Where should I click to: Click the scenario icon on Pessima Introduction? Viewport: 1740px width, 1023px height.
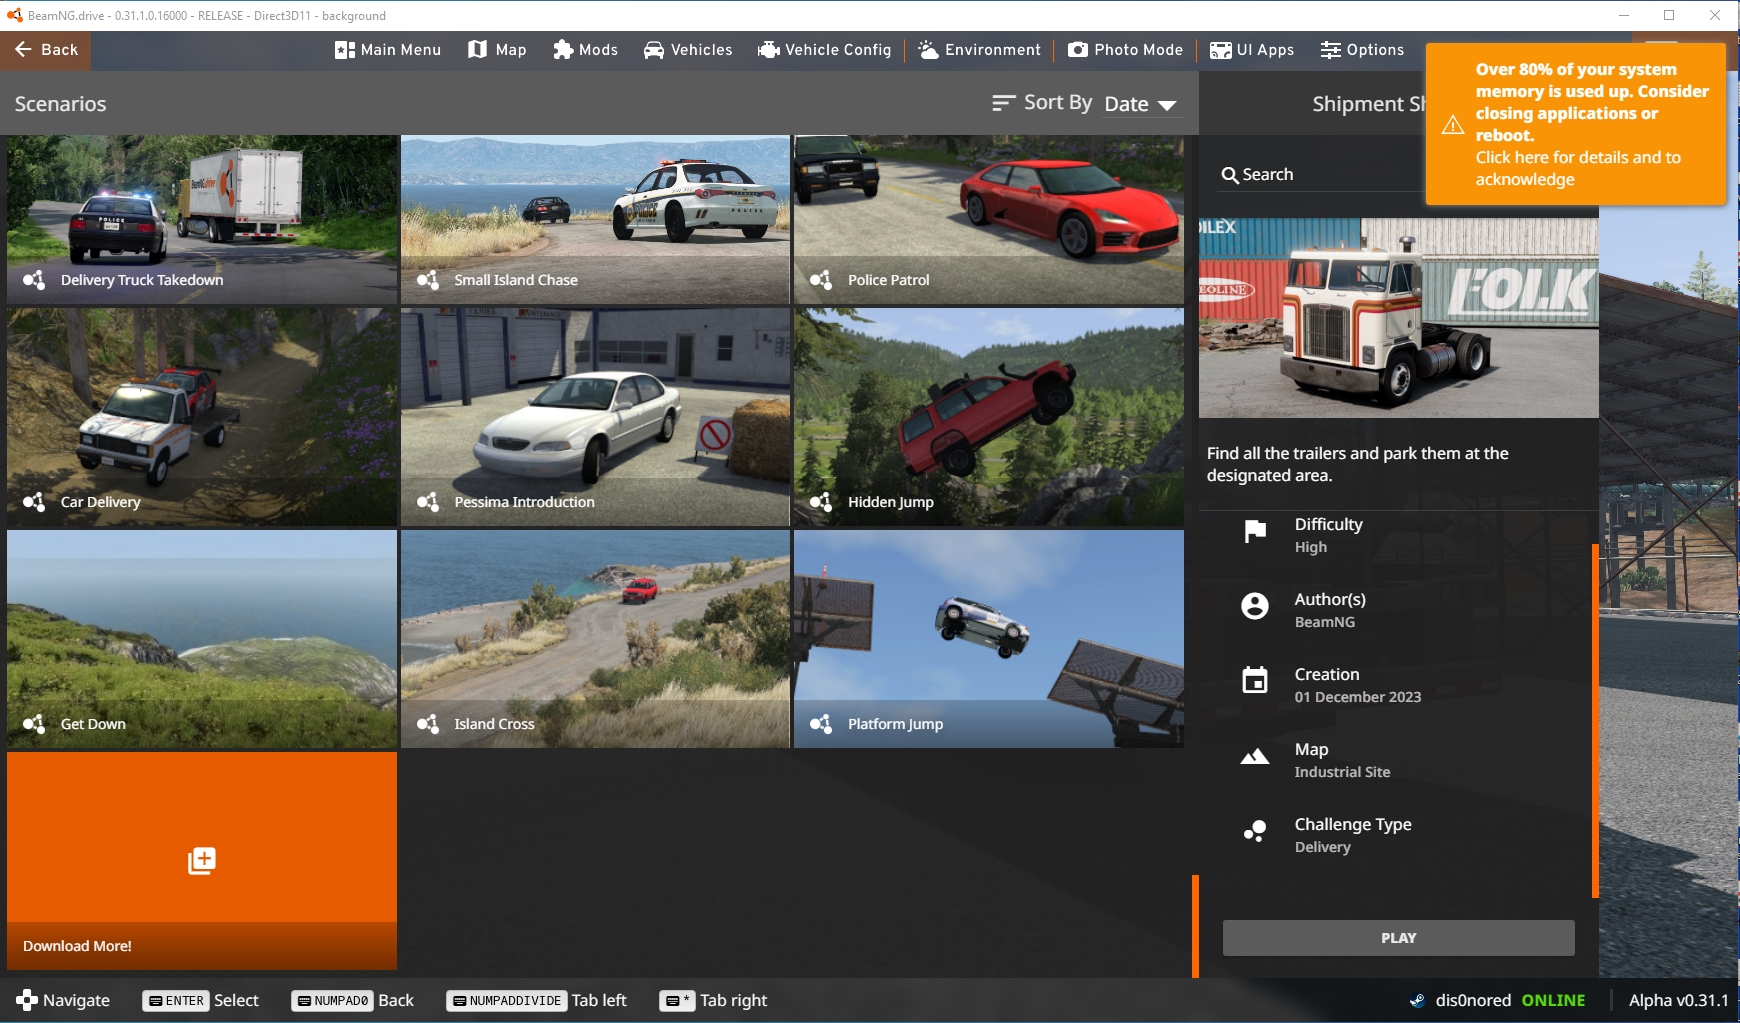pyautogui.click(x=428, y=502)
